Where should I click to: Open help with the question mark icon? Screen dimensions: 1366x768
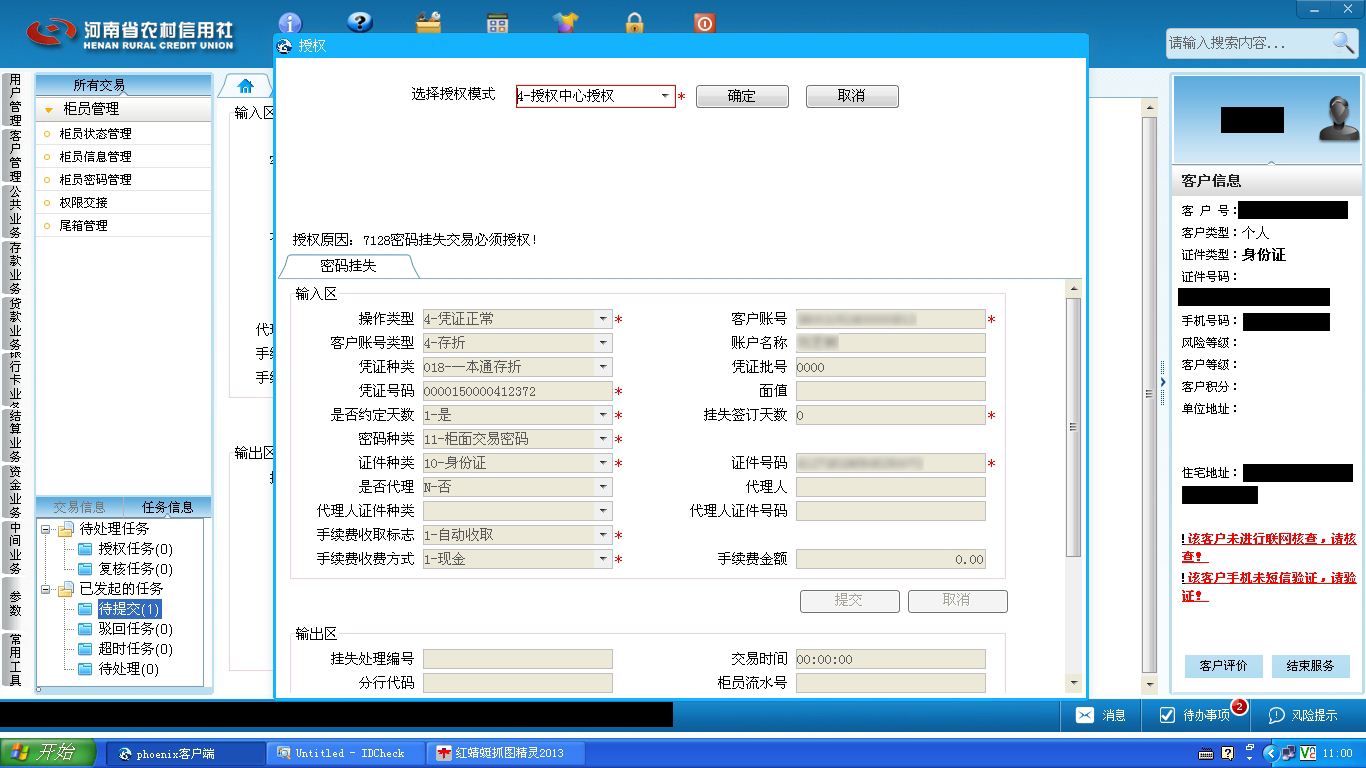[x=359, y=22]
